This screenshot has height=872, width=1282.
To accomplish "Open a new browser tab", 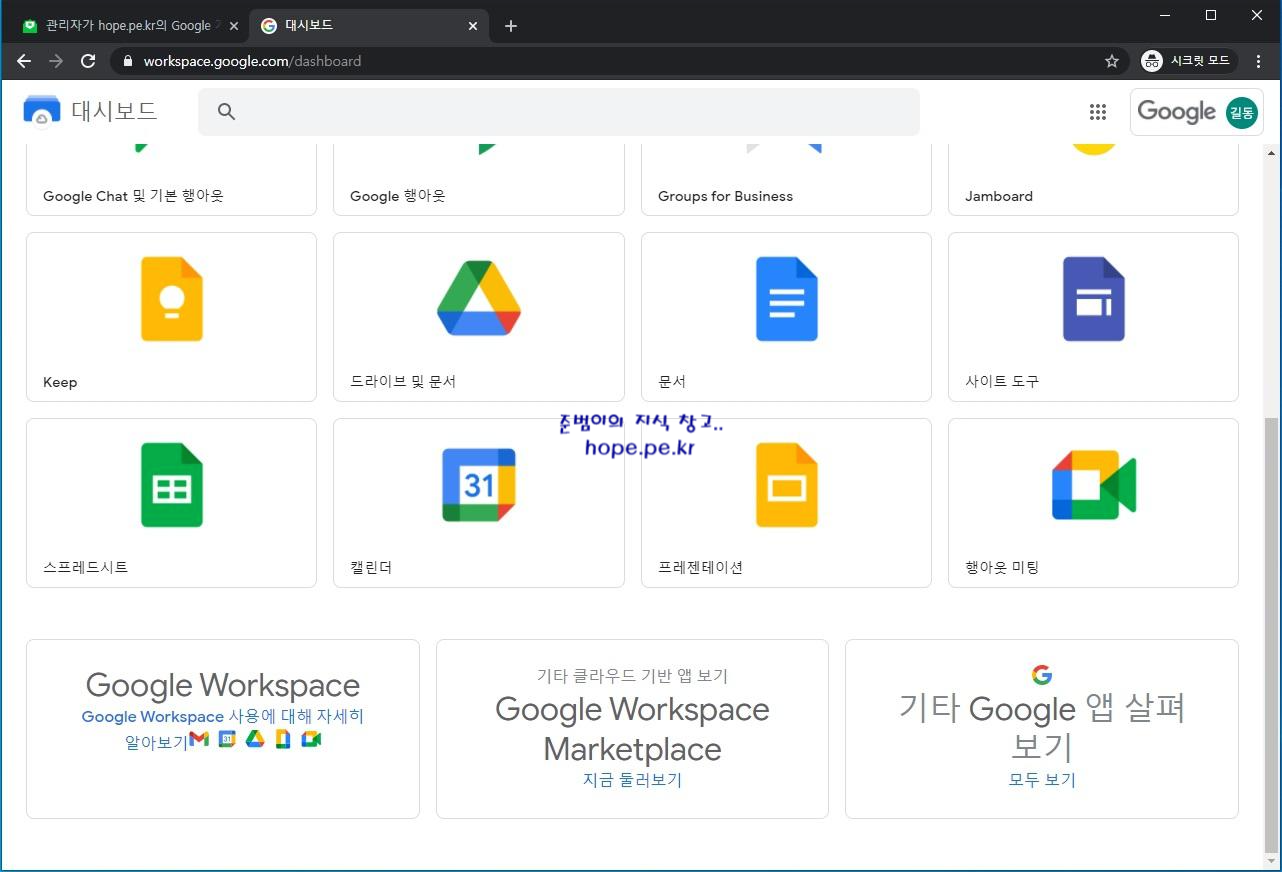I will point(511,26).
